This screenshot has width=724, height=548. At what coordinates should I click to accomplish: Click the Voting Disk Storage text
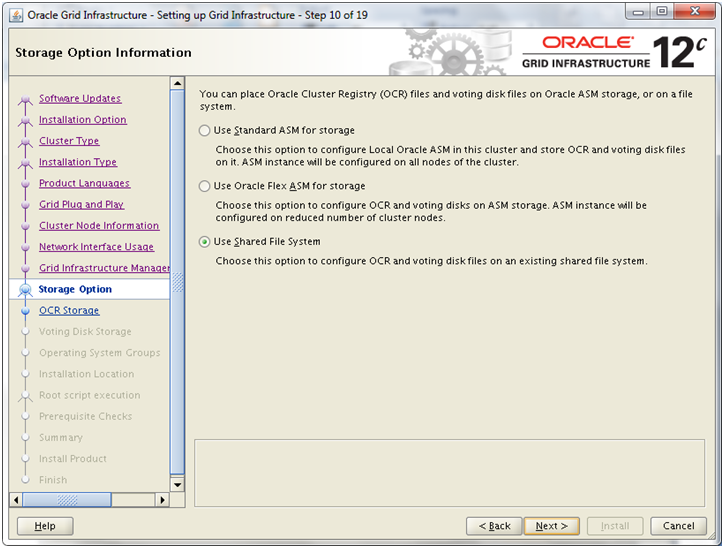coord(85,331)
